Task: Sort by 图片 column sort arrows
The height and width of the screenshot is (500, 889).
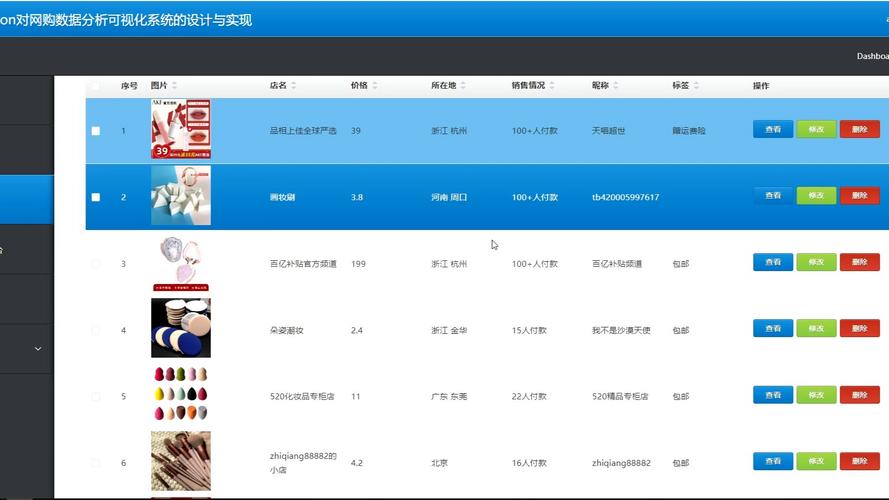Action: (x=175, y=86)
